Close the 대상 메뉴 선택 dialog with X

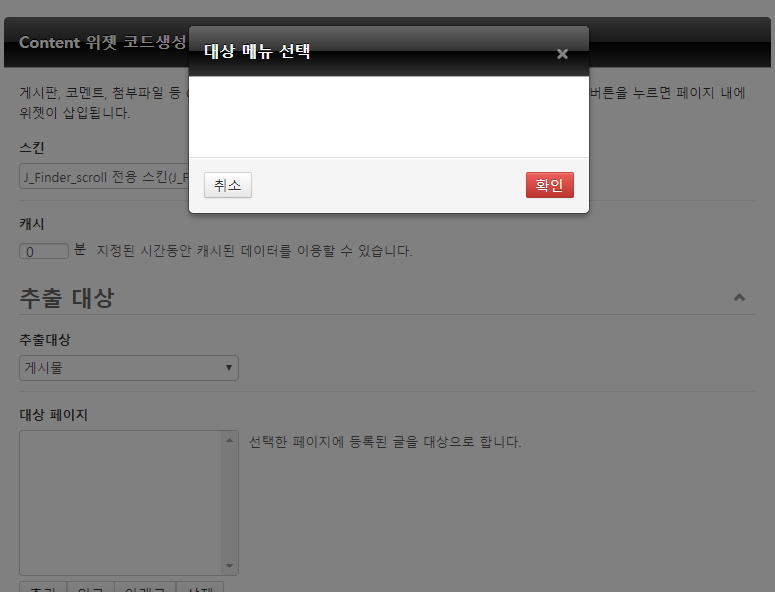tap(562, 54)
